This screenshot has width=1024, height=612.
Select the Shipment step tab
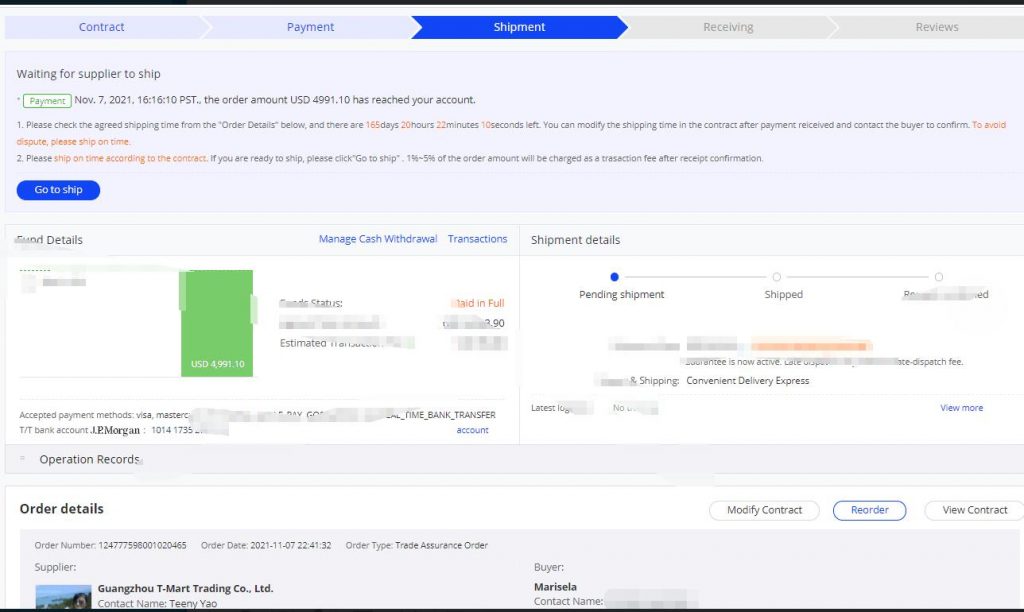(x=519, y=27)
